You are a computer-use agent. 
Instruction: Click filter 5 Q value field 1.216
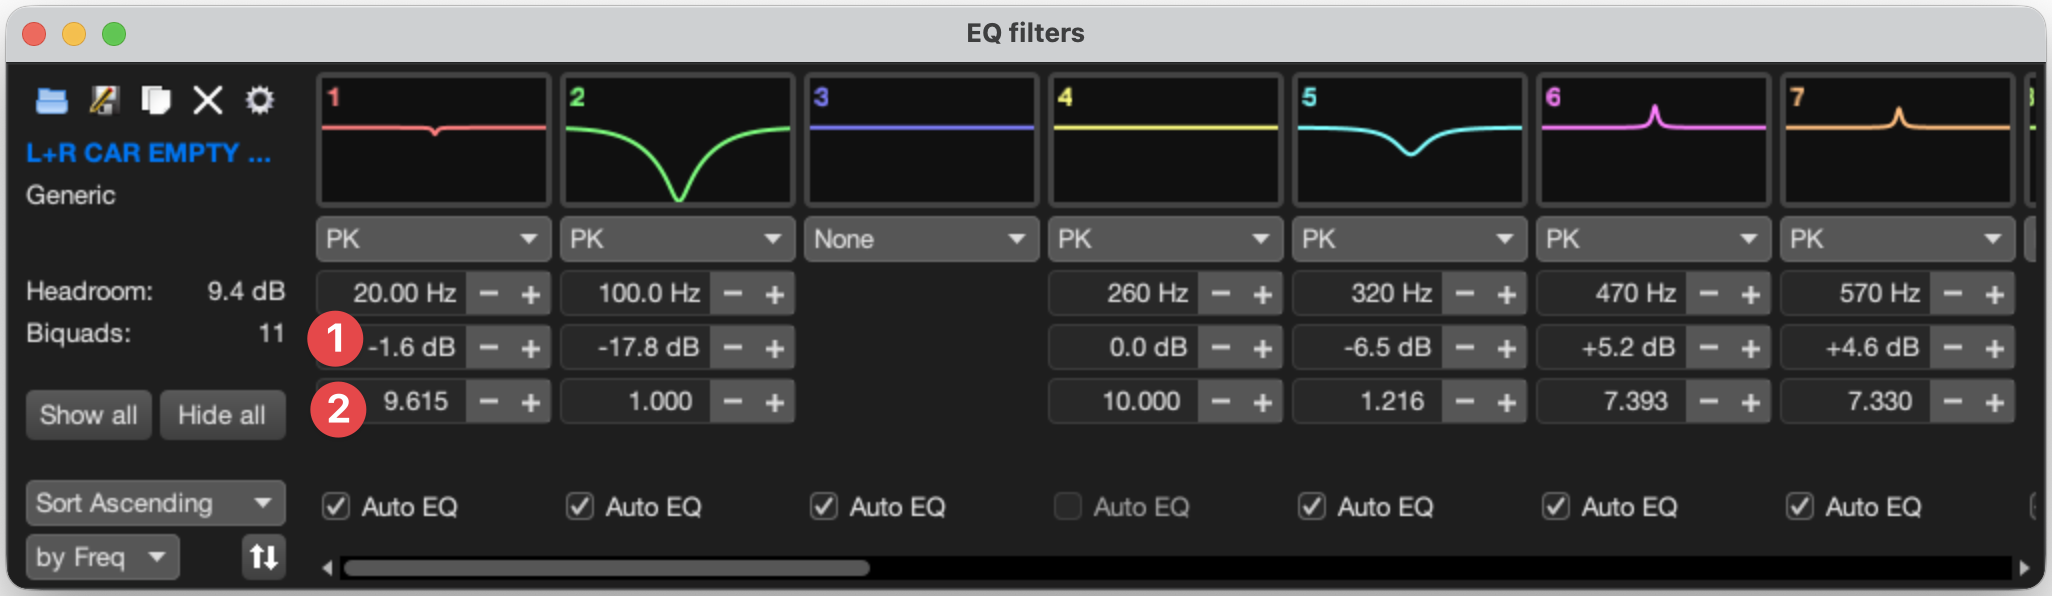coord(1368,402)
